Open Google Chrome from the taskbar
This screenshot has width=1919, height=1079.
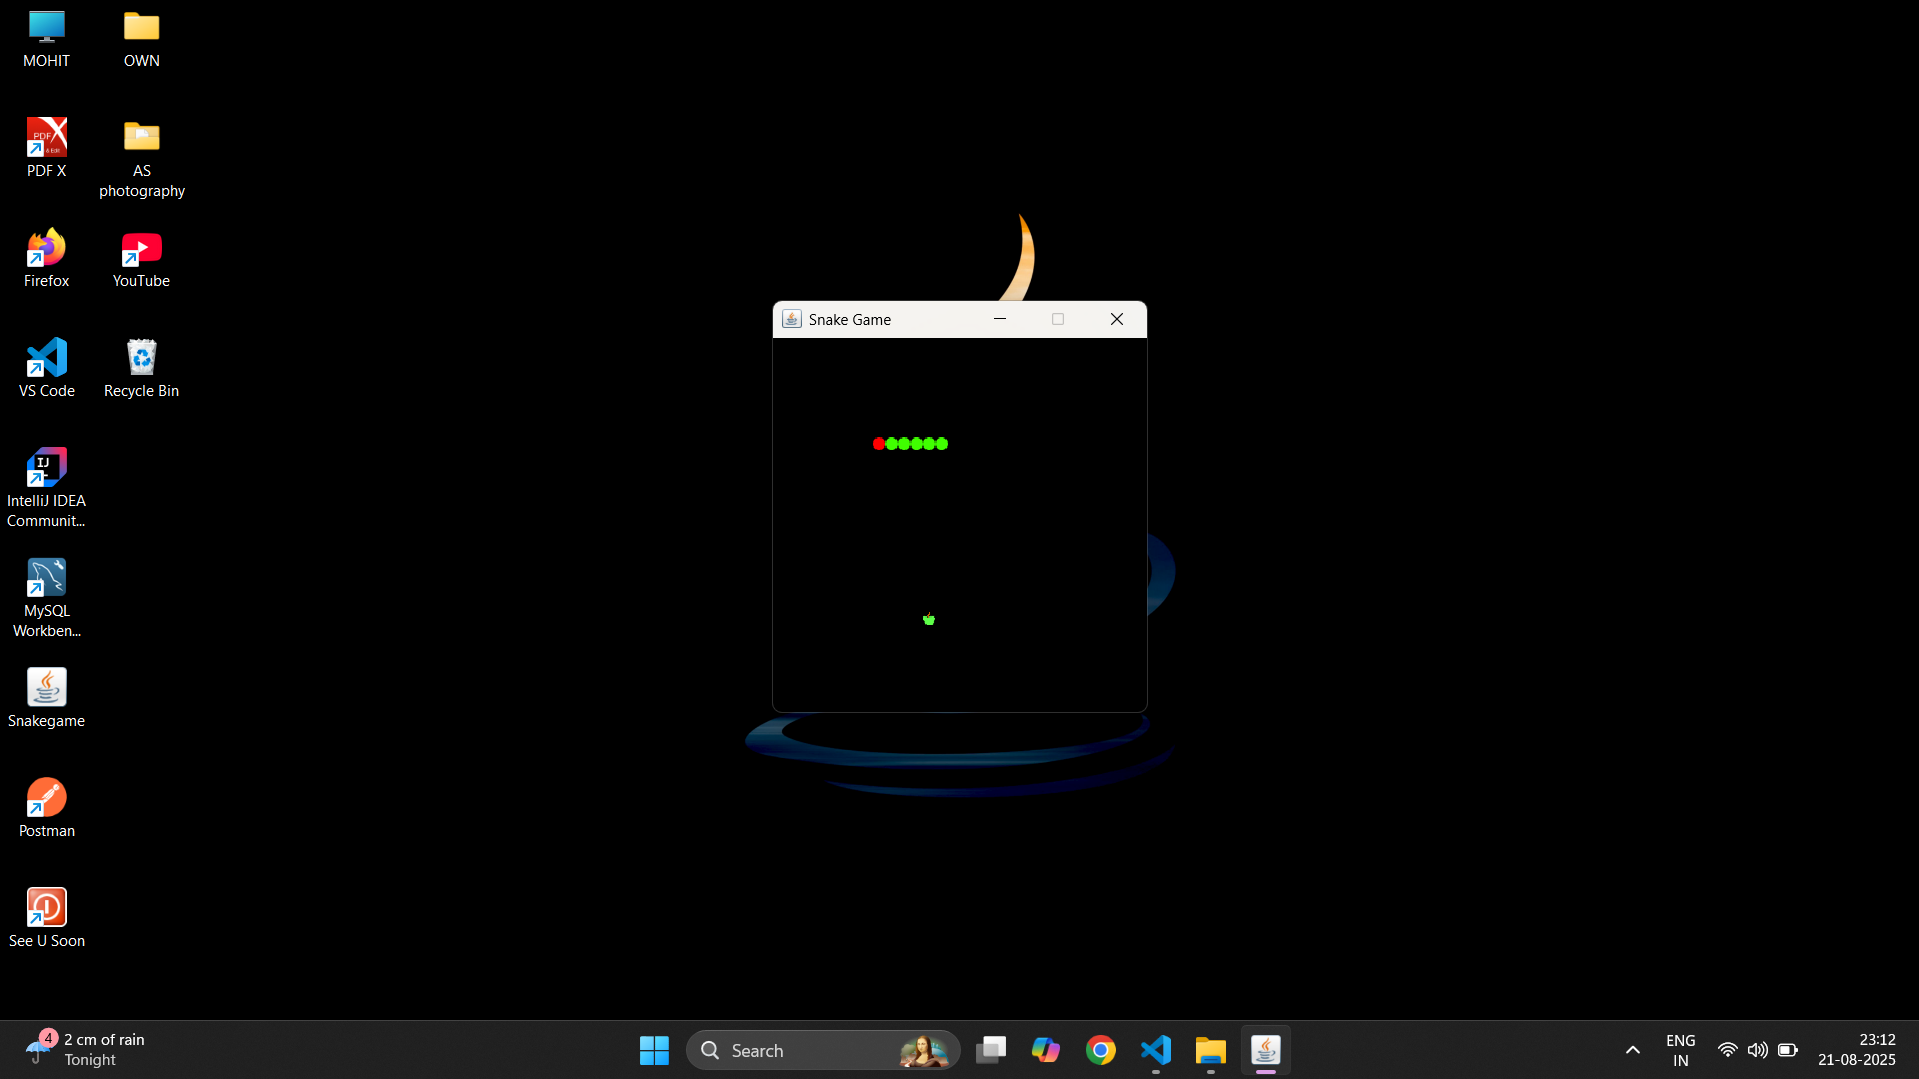point(1100,1050)
